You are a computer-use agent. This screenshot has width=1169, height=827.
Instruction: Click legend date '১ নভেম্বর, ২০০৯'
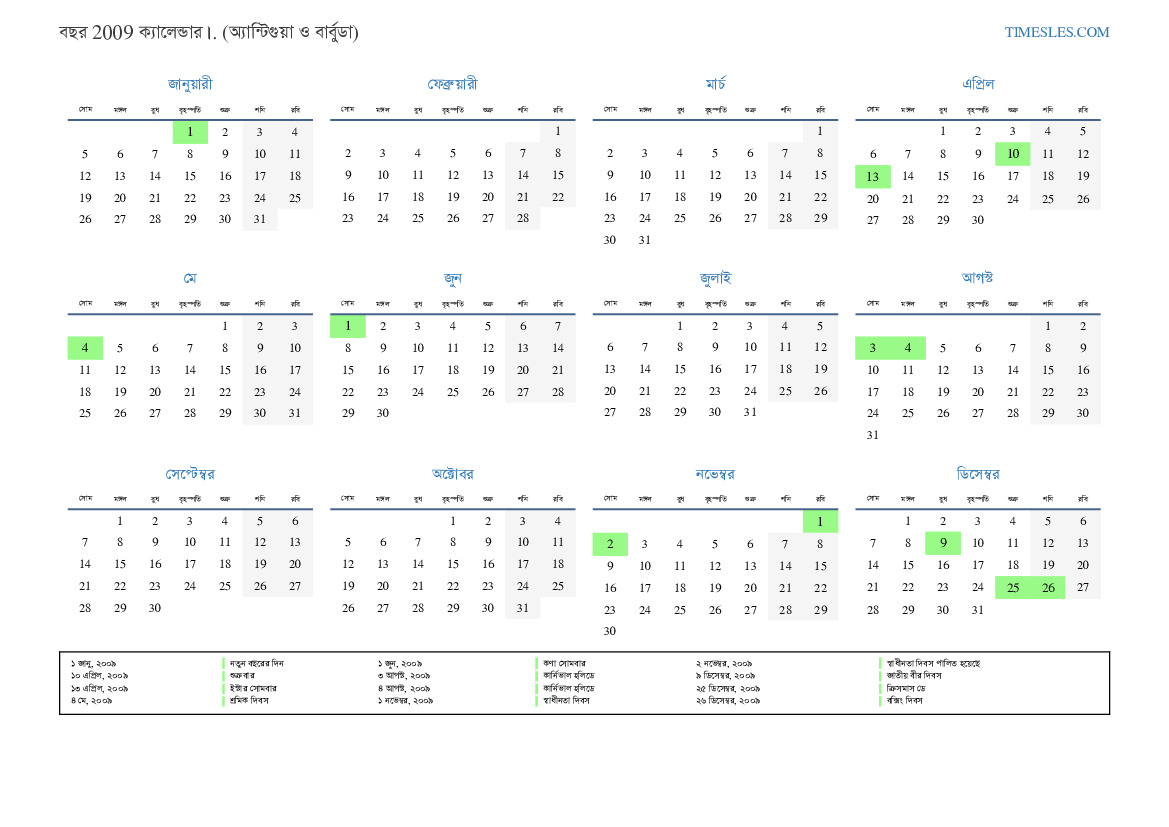pyautogui.click(x=405, y=700)
